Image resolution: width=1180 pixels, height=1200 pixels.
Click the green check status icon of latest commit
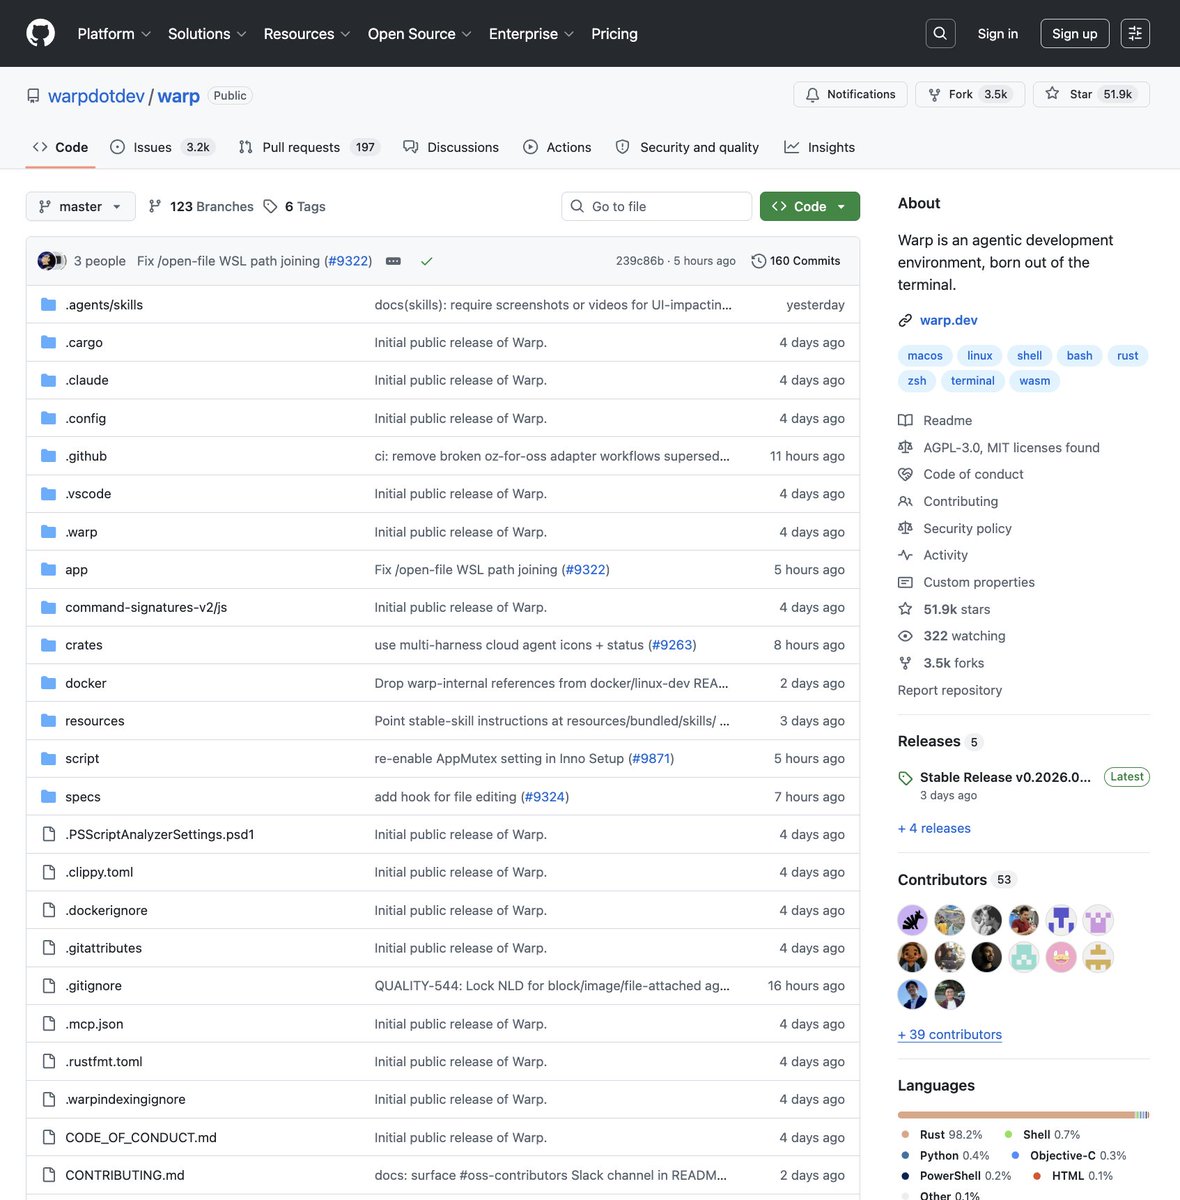[426, 261]
